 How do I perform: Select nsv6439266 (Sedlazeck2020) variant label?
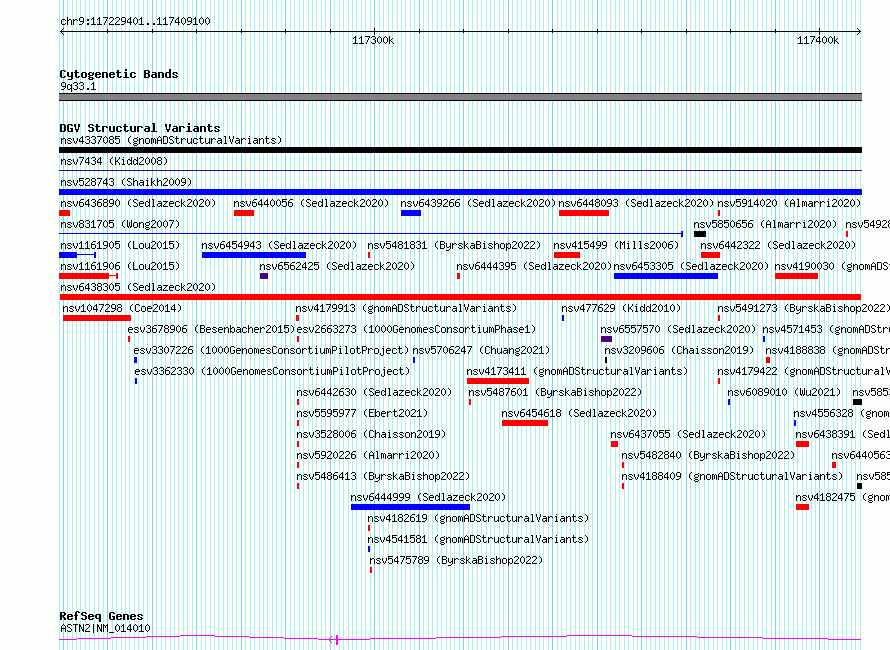click(478, 203)
